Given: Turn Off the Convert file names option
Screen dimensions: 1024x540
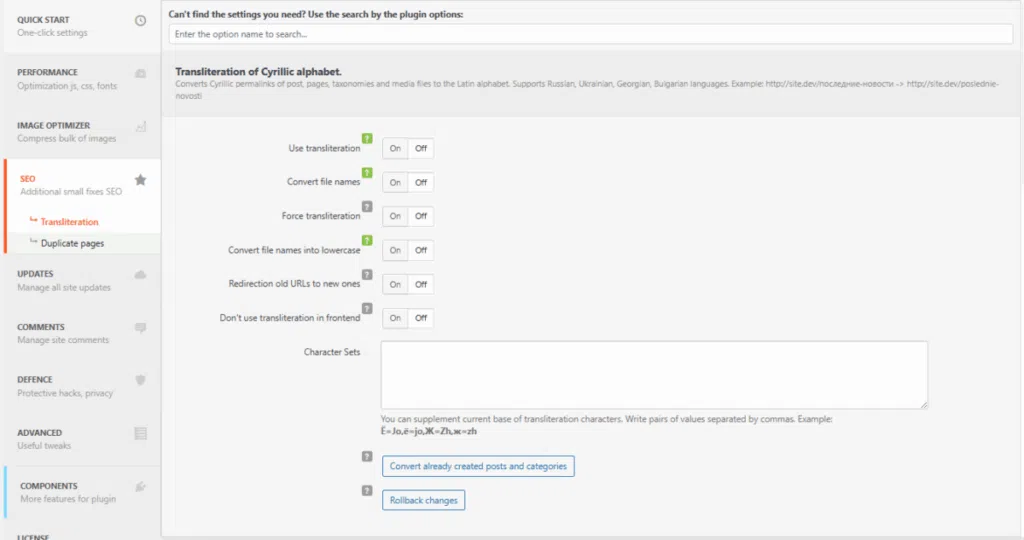Looking at the screenshot, I should pos(421,183).
